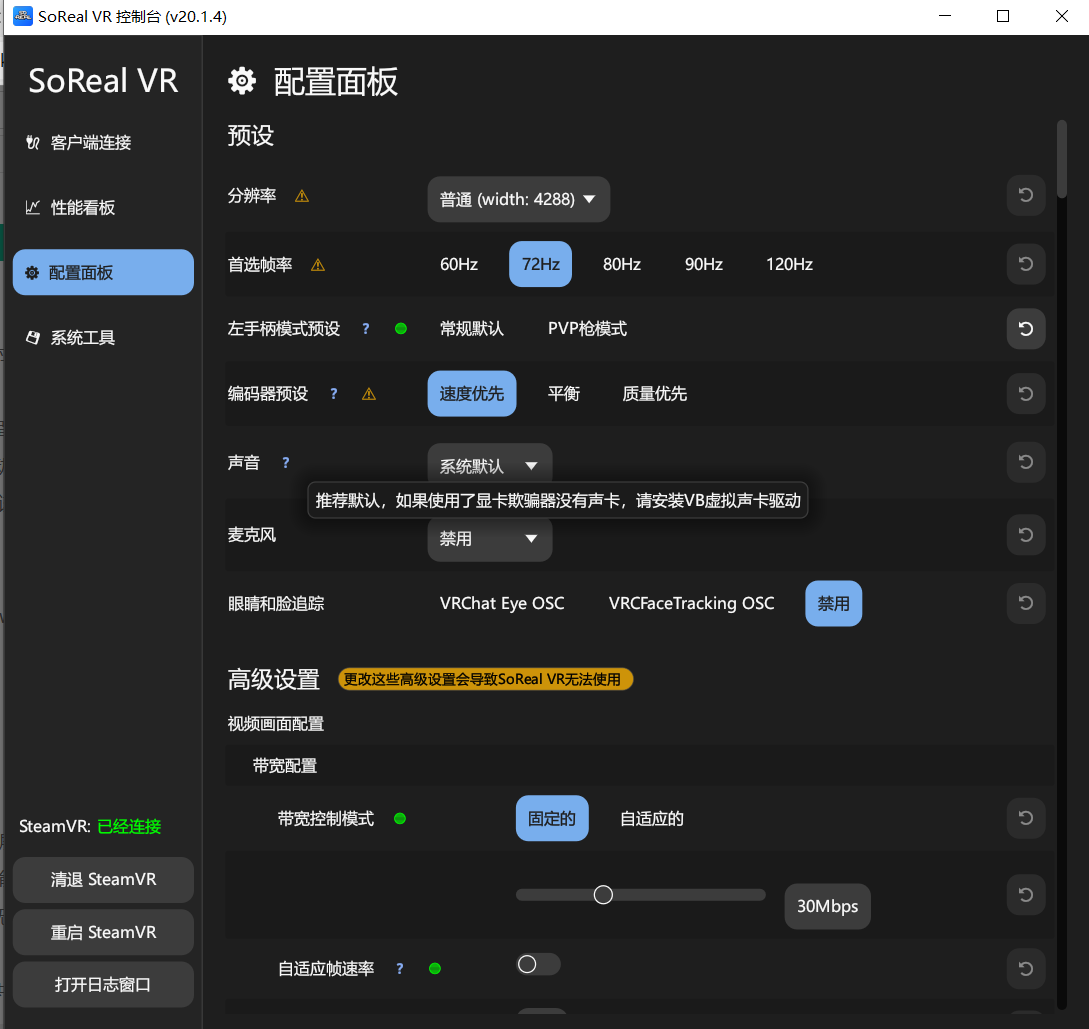
Task: Click the 视频画面配置 section label
Action: tap(276, 723)
